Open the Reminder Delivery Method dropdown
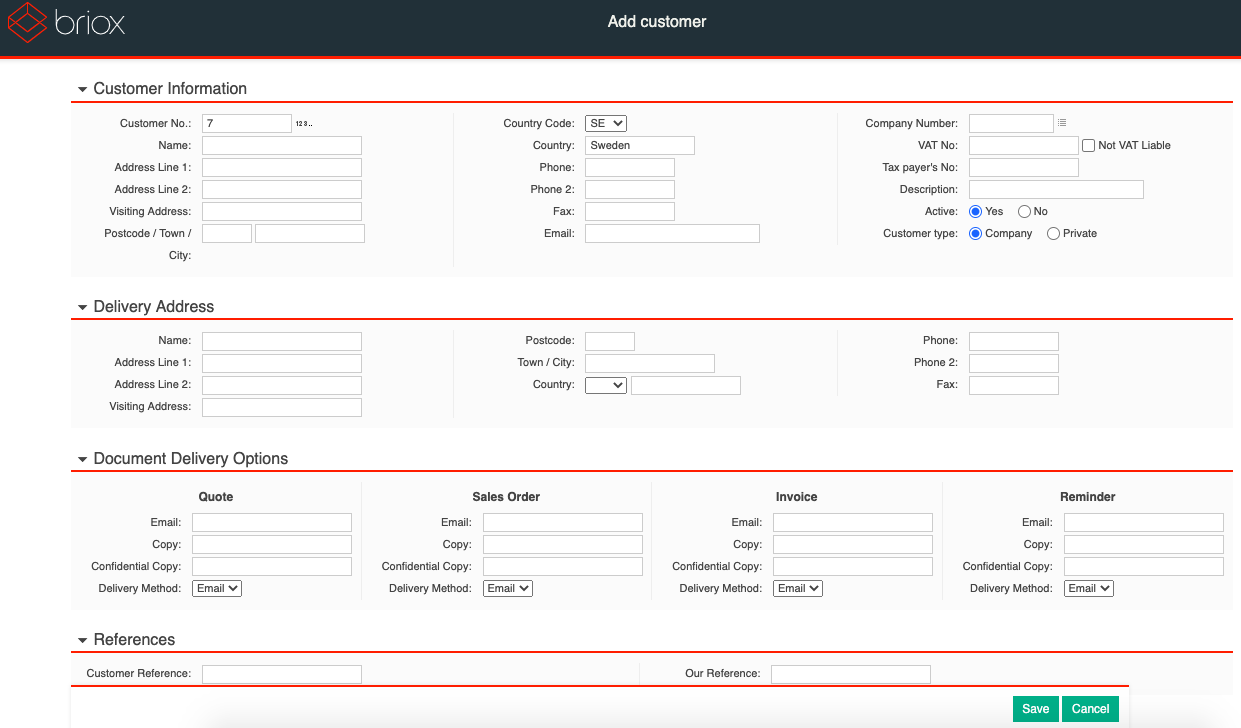 pyautogui.click(x=1089, y=588)
